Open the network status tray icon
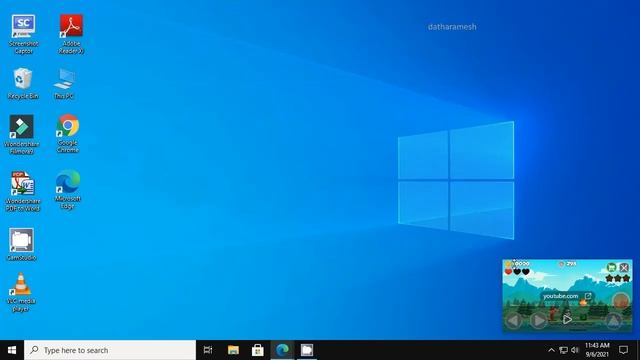Image resolution: width=640 pixels, height=360 pixels. pyautogui.click(x=563, y=350)
